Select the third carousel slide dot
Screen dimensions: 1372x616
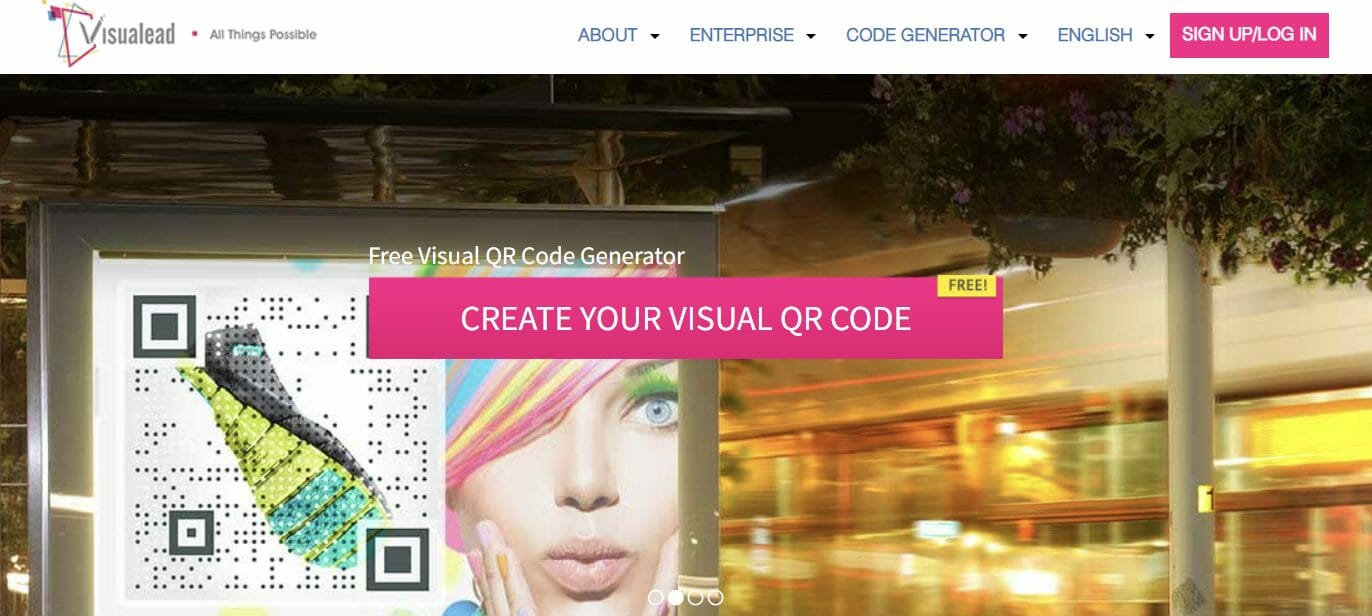click(x=696, y=598)
